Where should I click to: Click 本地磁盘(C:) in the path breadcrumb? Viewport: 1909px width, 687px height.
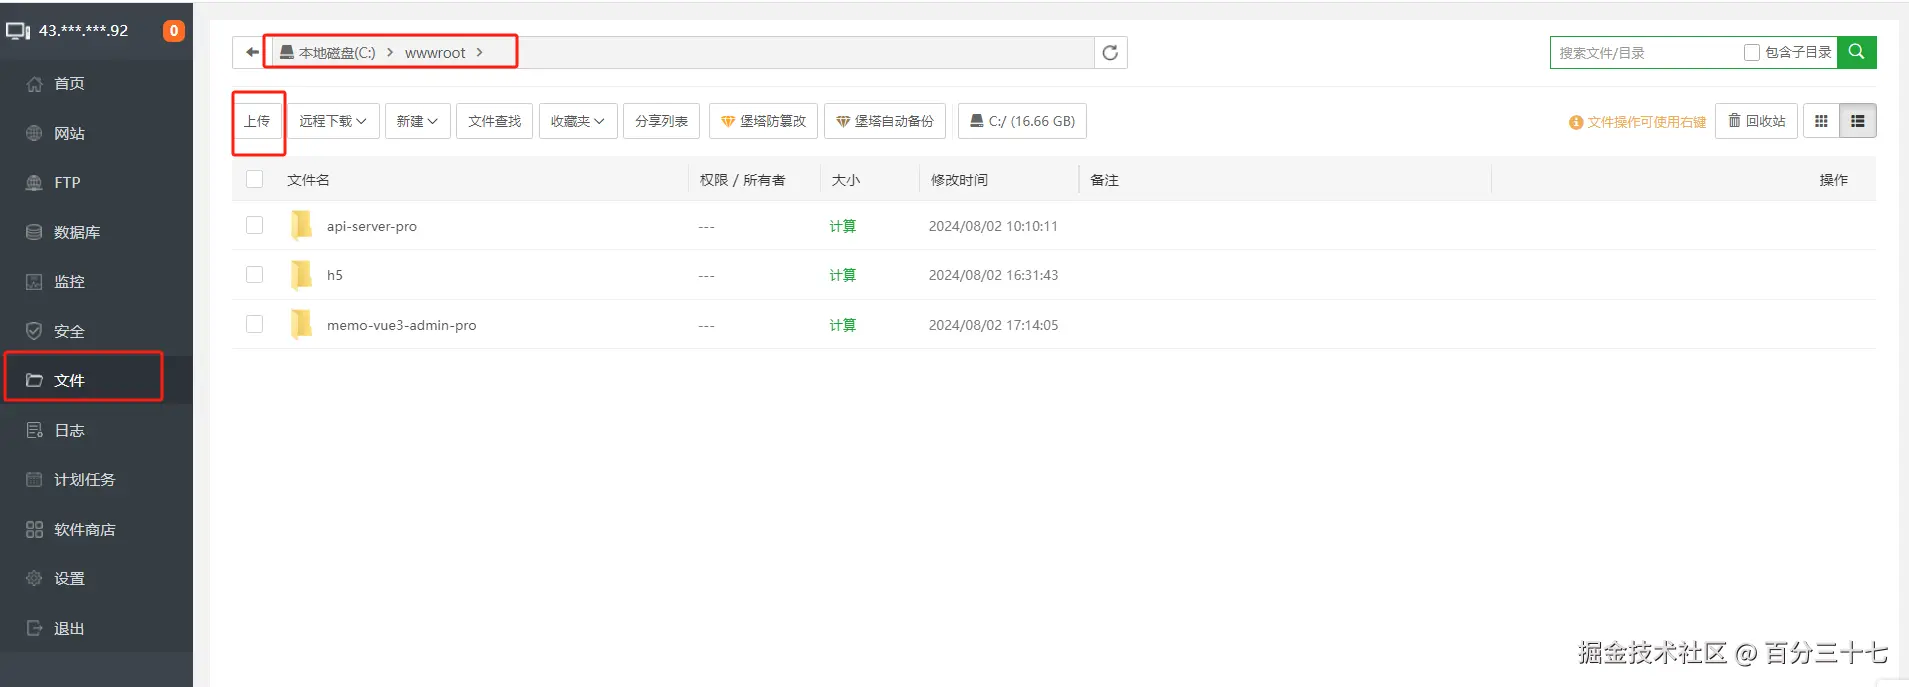pos(337,53)
